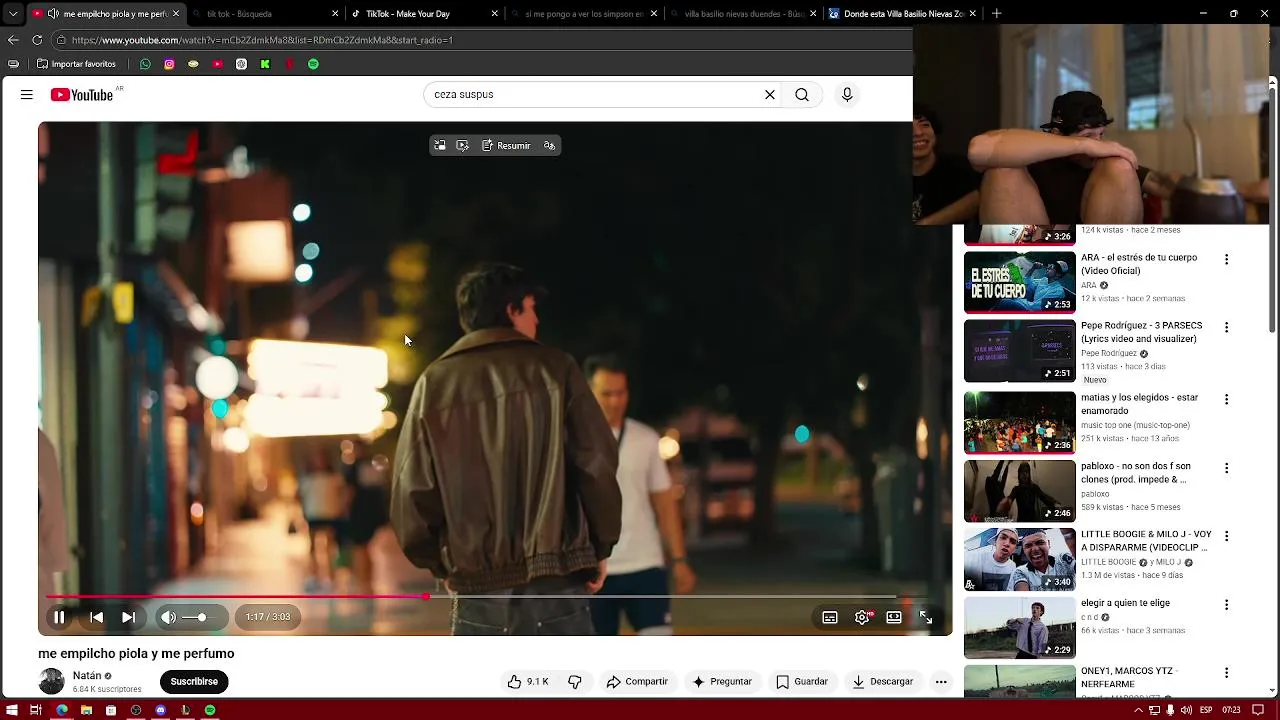
Task: Click the Preguntar button
Action: click(x=721, y=682)
